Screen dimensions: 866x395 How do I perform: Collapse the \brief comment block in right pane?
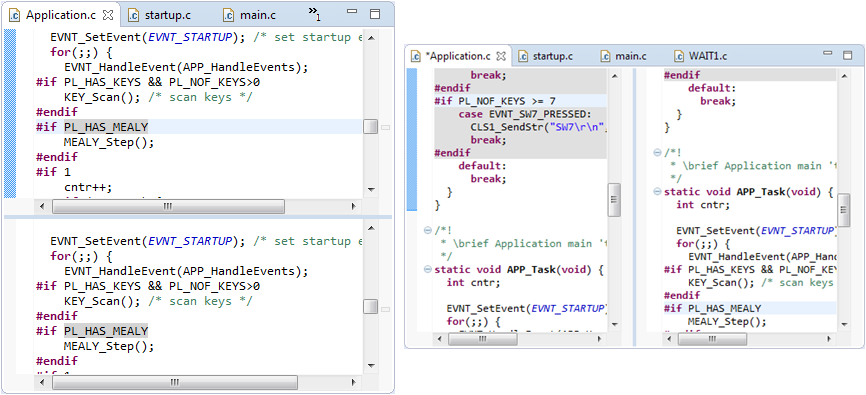click(657, 152)
